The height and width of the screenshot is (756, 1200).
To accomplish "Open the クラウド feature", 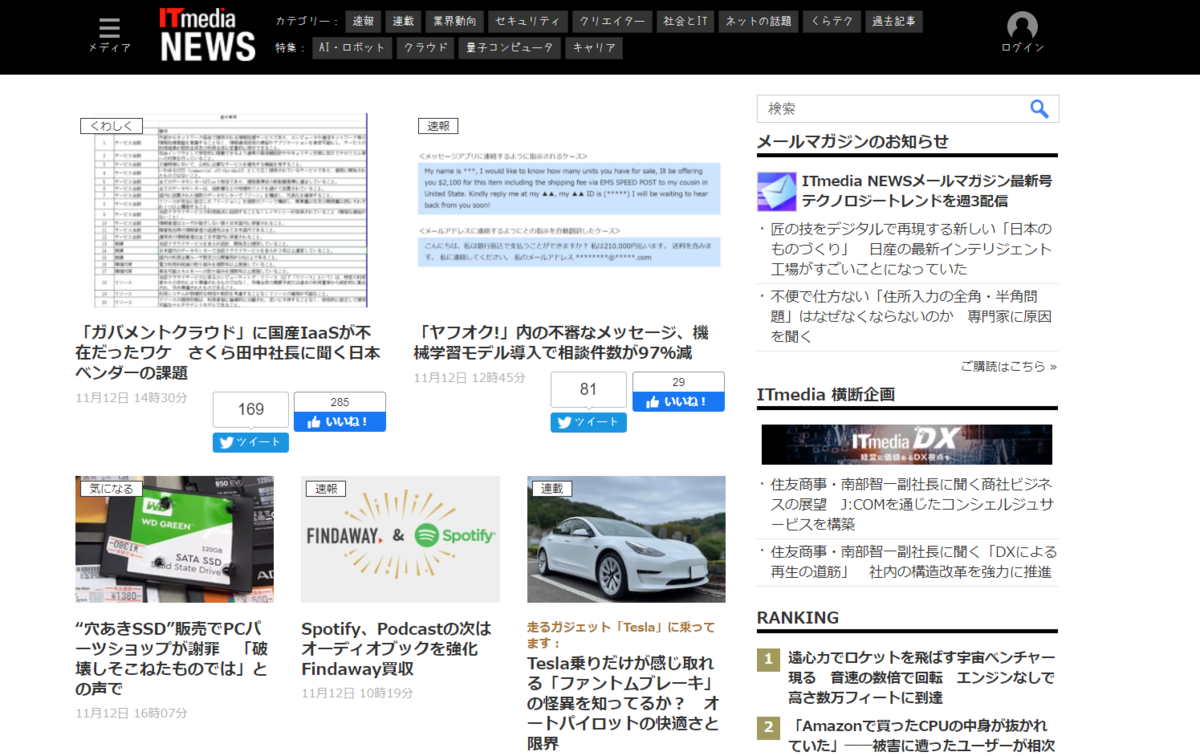I will [425, 48].
